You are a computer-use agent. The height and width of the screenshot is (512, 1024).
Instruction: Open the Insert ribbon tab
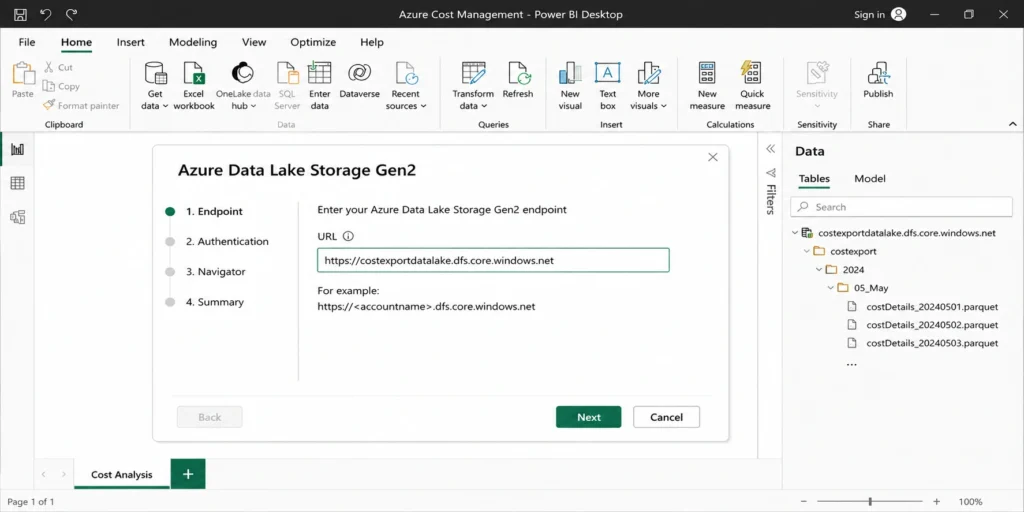click(x=131, y=42)
